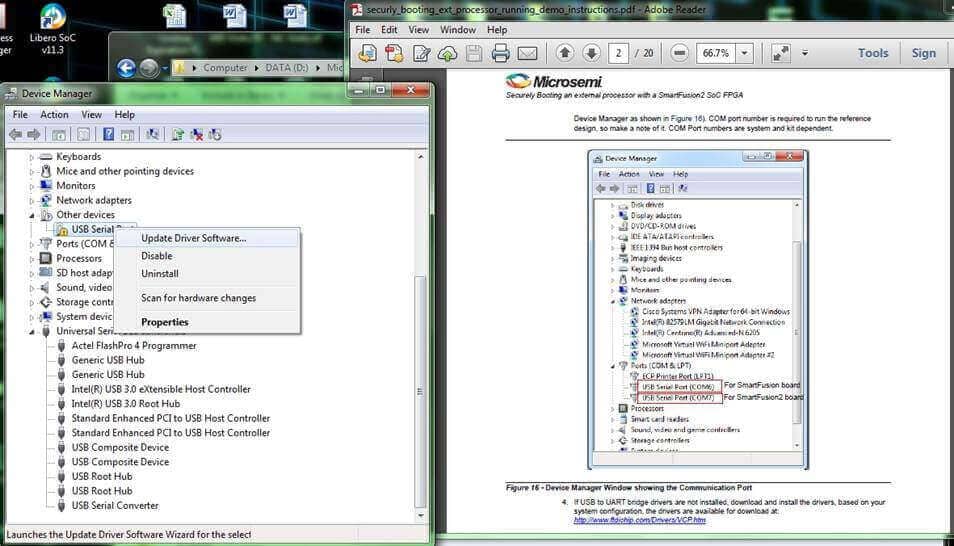Open the Sign pane in Adobe Reader

[923, 53]
